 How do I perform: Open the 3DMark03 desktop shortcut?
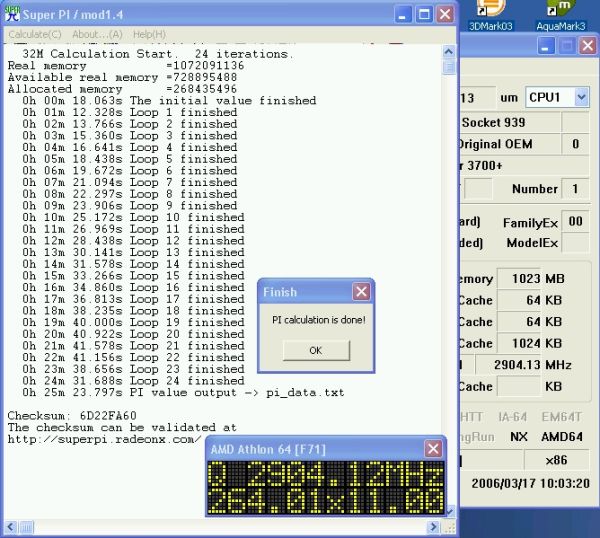click(x=491, y=15)
